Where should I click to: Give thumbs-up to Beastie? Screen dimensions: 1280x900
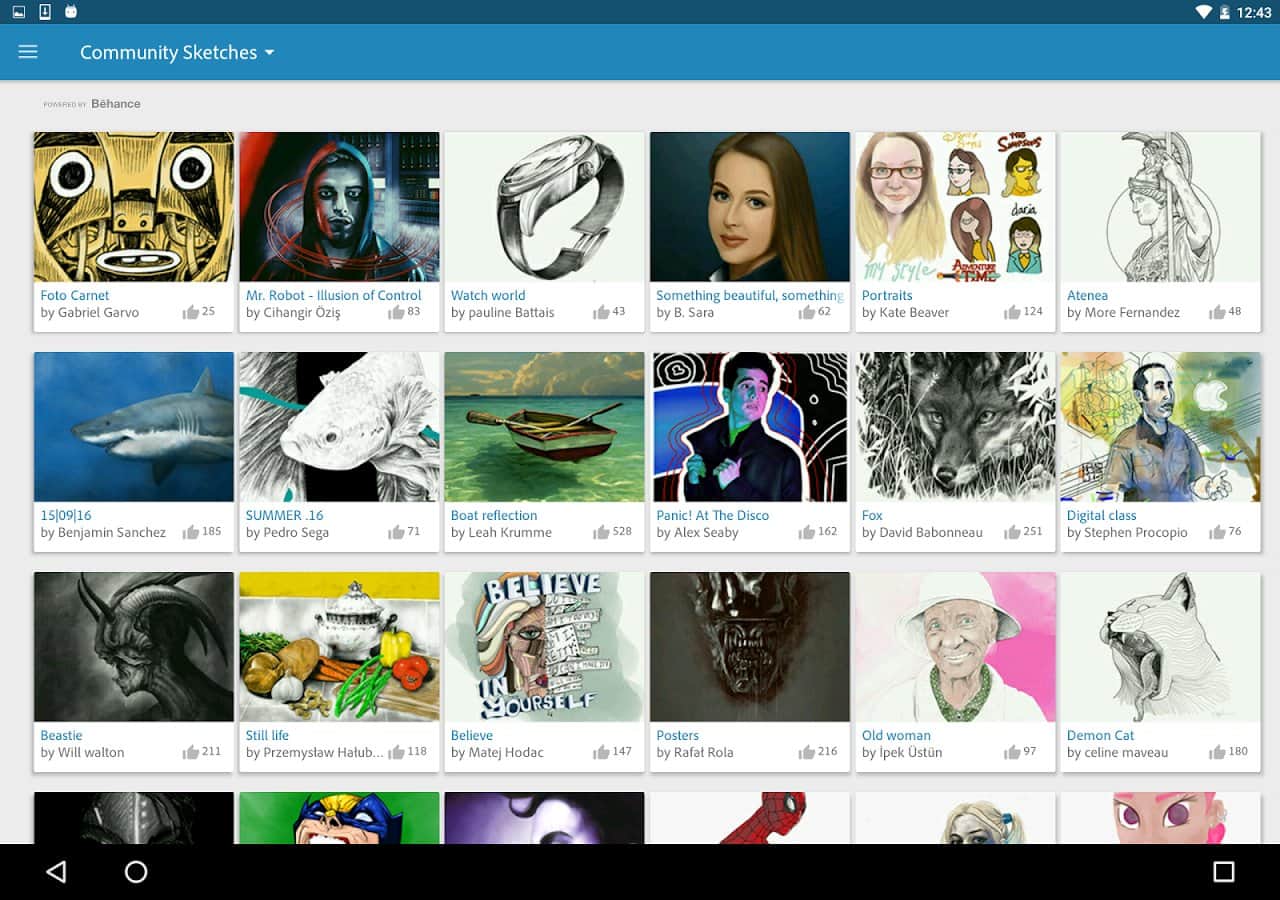click(x=191, y=752)
